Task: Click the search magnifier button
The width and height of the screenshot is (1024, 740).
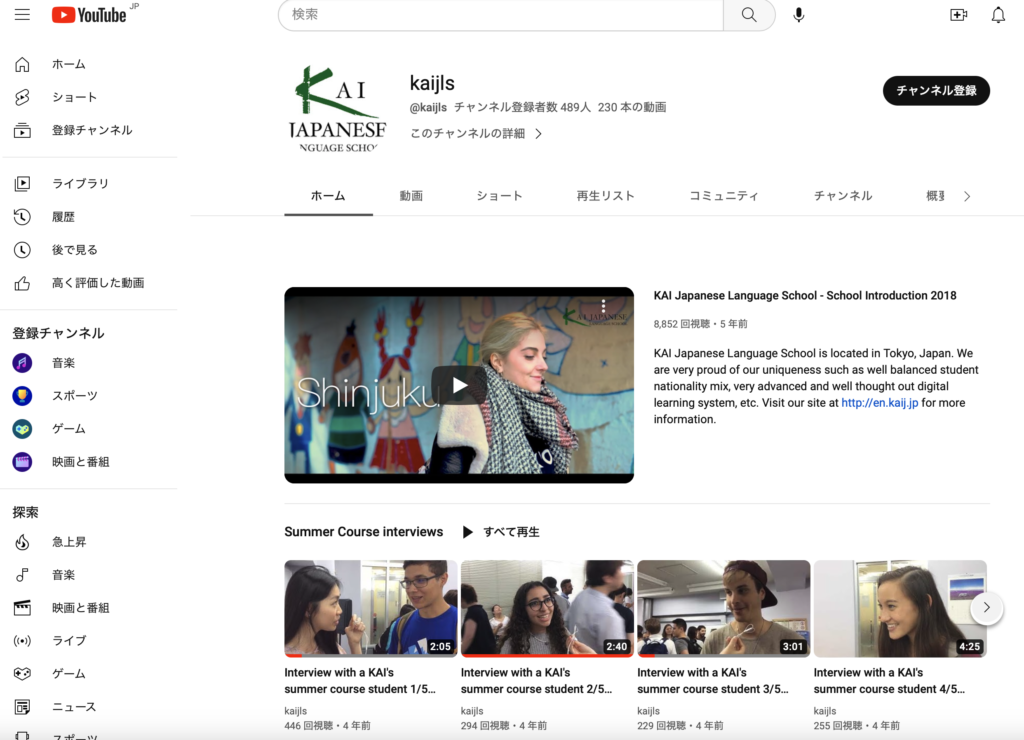Action: tap(749, 14)
